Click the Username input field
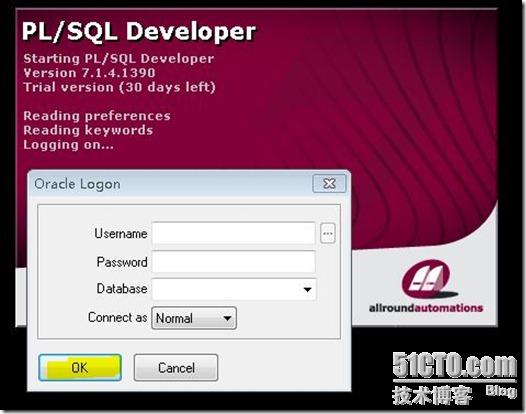The image size is (526, 414). point(233,233)
